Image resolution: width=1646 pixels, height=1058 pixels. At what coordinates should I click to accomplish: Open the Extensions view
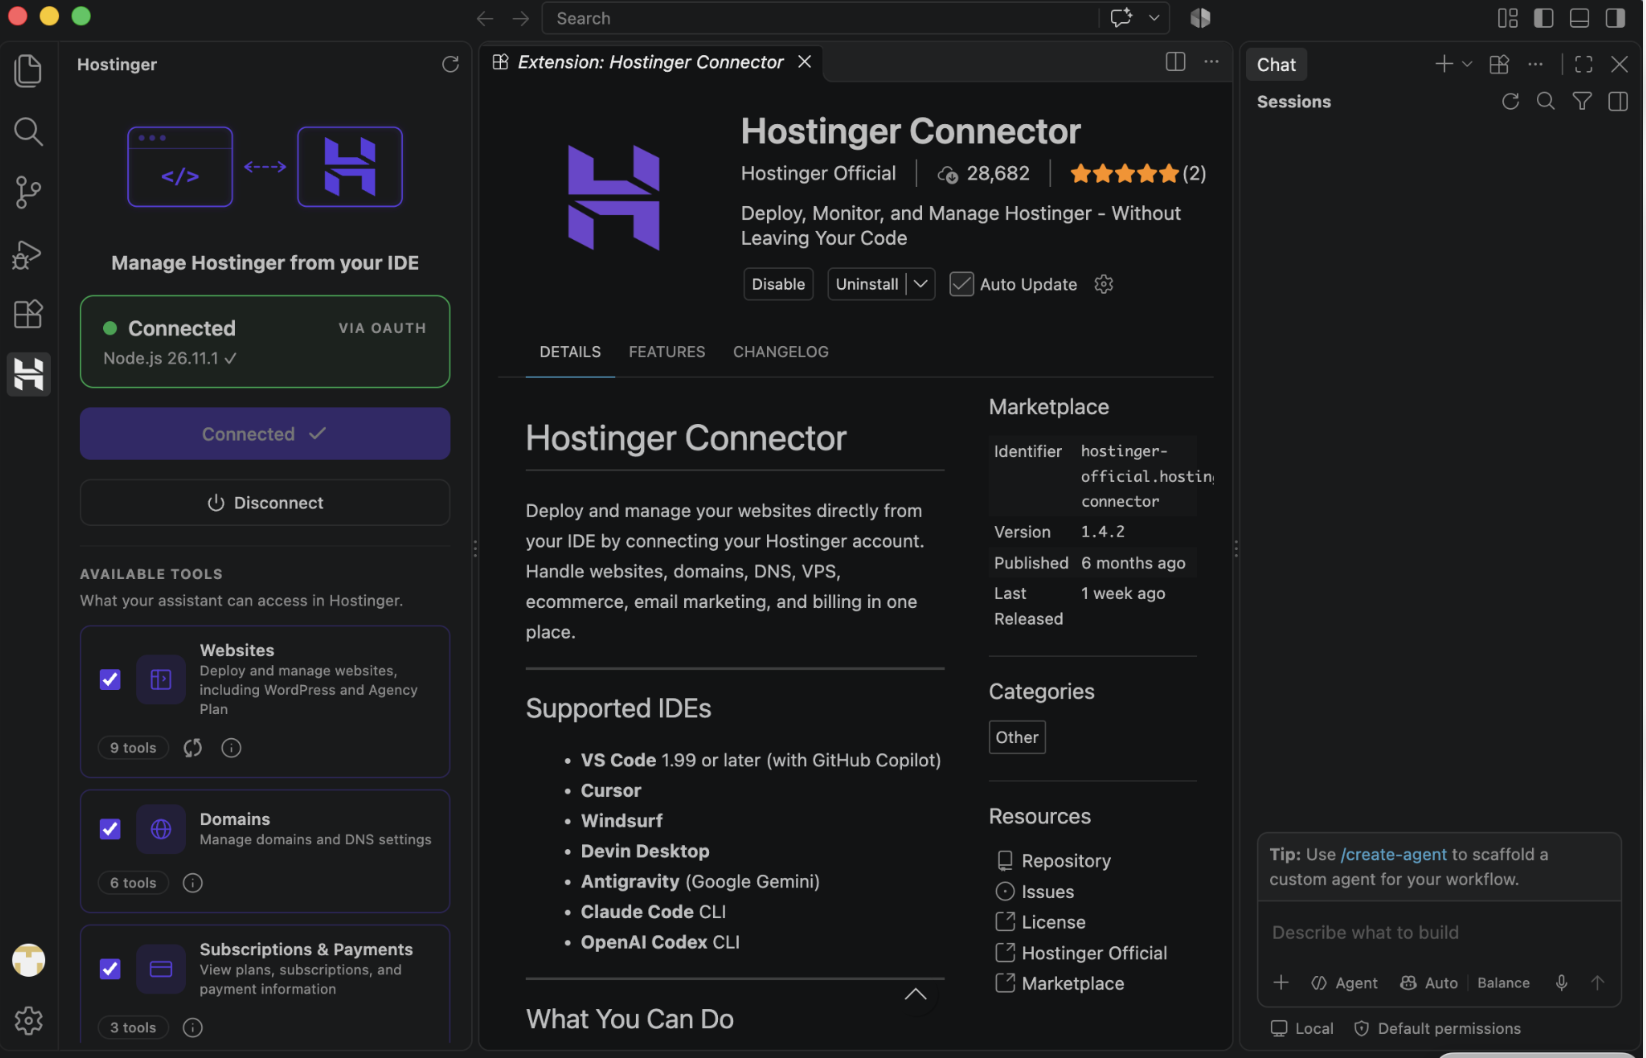click(x=28, y=314)
